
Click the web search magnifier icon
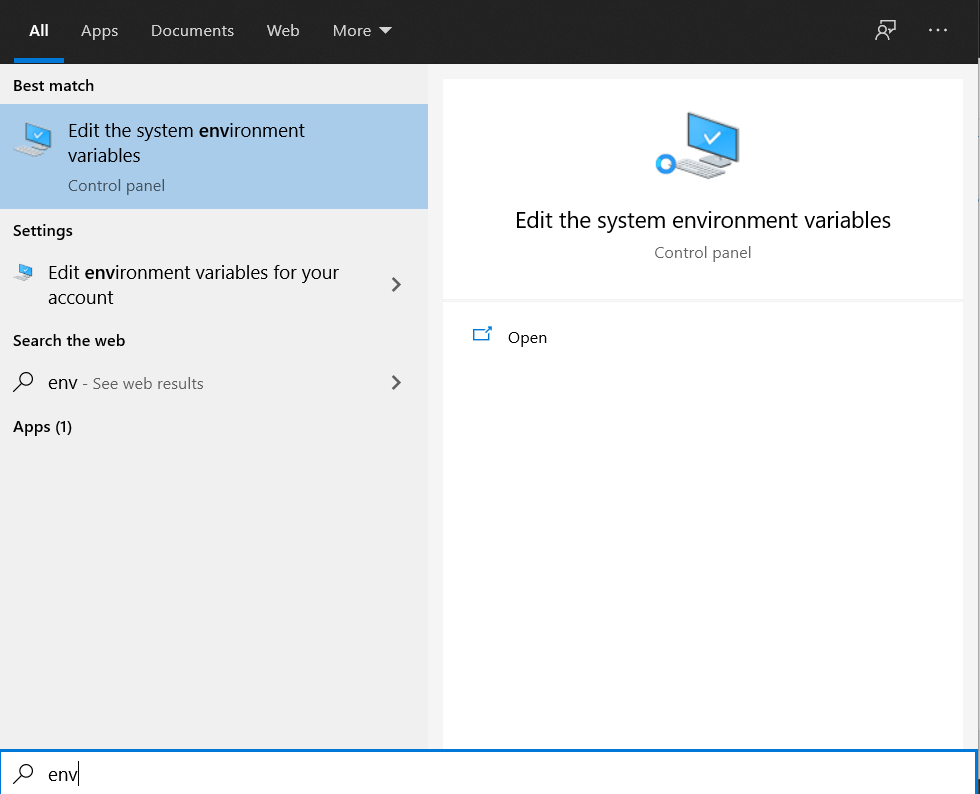(23, 383)
